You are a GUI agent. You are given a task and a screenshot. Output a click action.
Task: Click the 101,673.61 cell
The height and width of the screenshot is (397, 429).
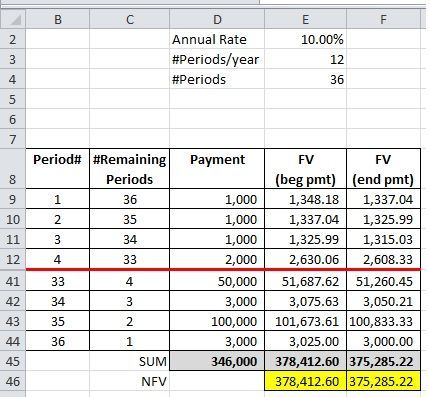coord(305,321)
